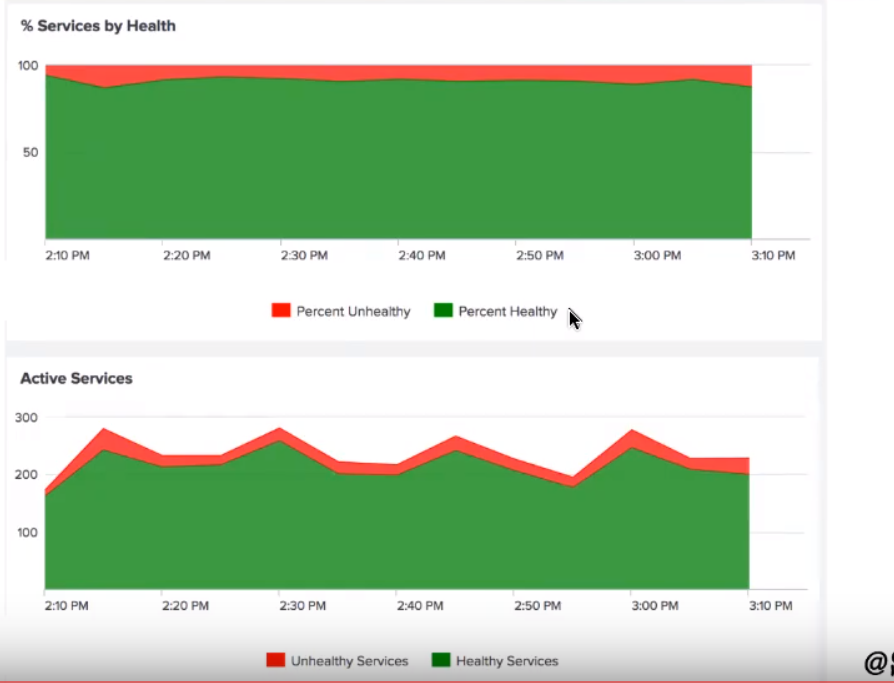Click the green area of % Services by Health
The width and height of the screenshot is (894, 683).
pos(400,170)
